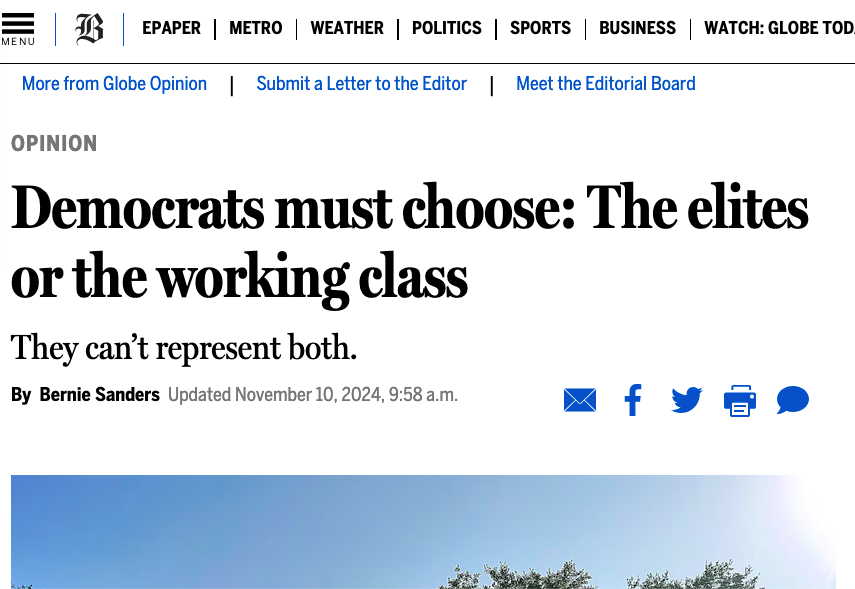Screen dimensions: 855x589
Task: Go to the METRO section
Action: pyautogui.click(x=255, y=29)
